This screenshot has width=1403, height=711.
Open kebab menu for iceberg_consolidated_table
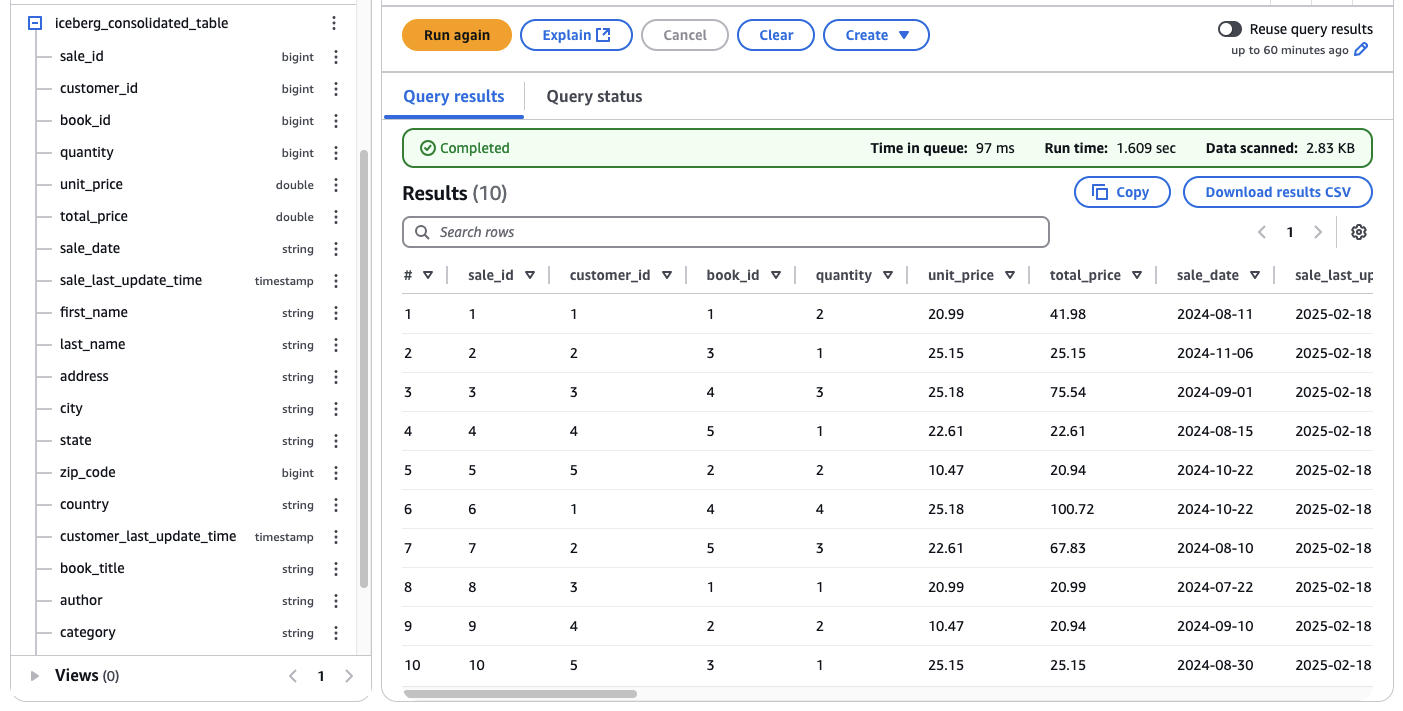pos(334,23)
